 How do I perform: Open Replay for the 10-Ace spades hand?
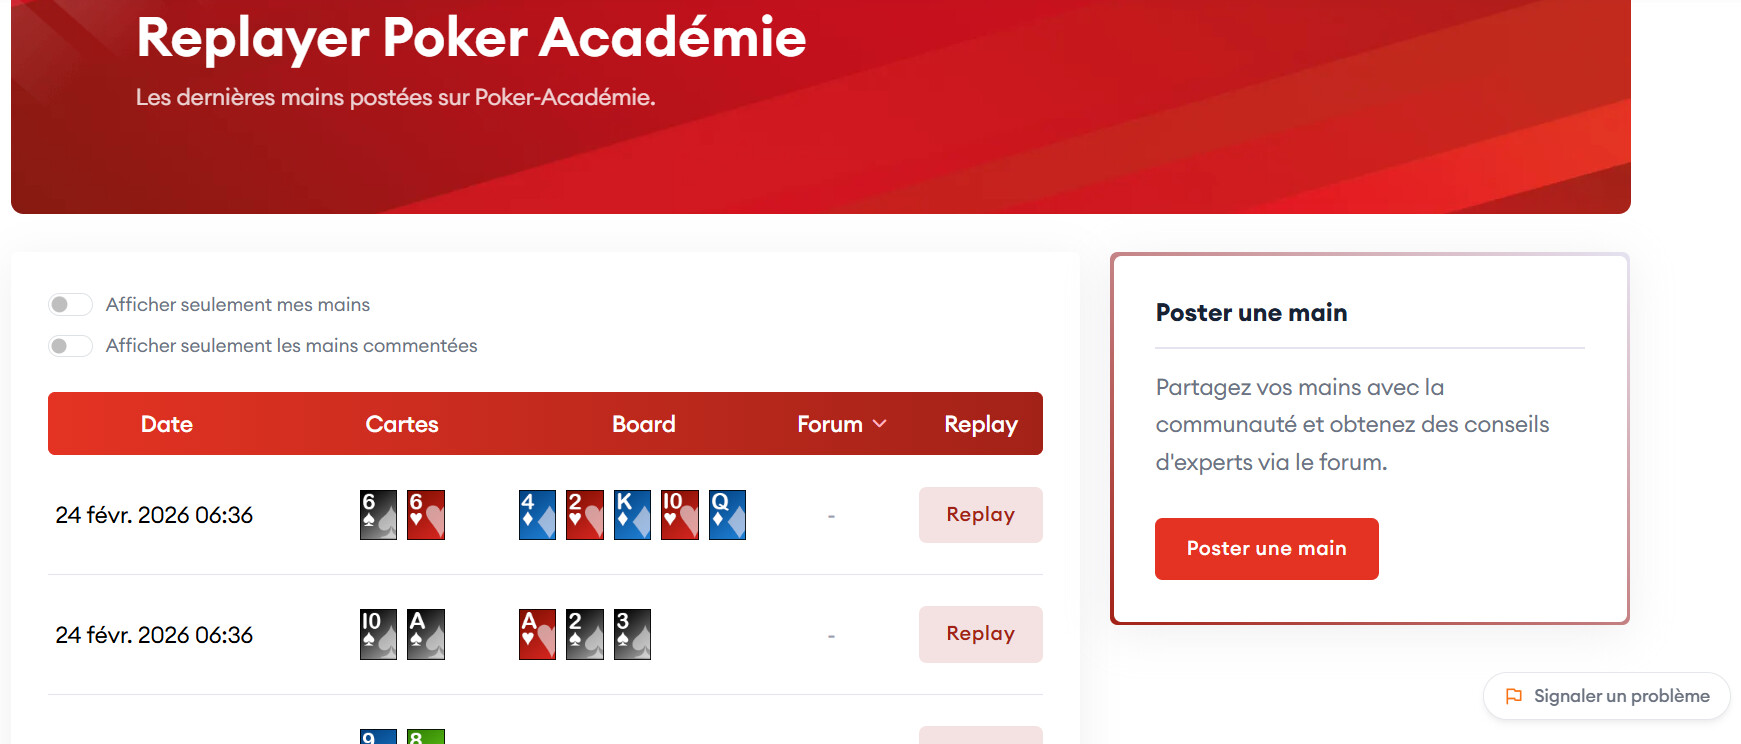(980, 634)
